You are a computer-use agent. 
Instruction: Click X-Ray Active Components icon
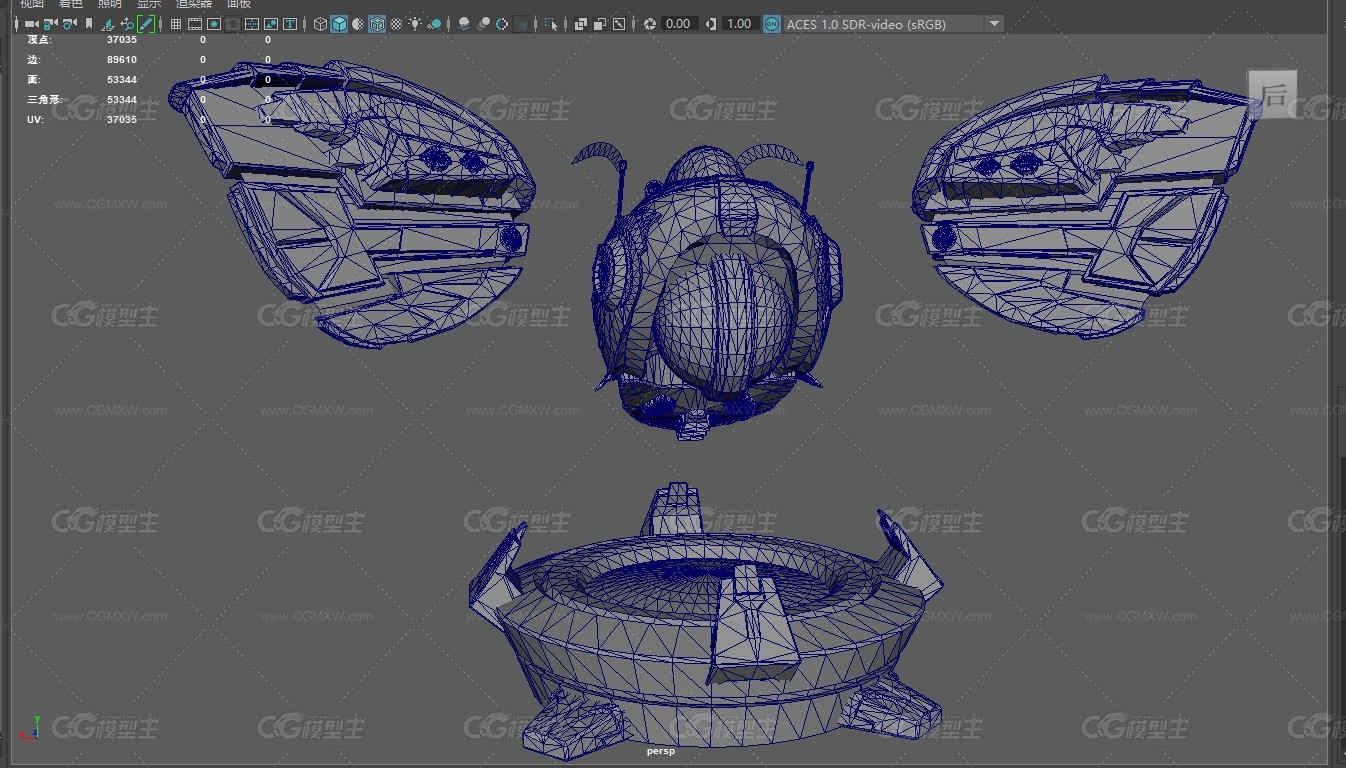point(599,24)
